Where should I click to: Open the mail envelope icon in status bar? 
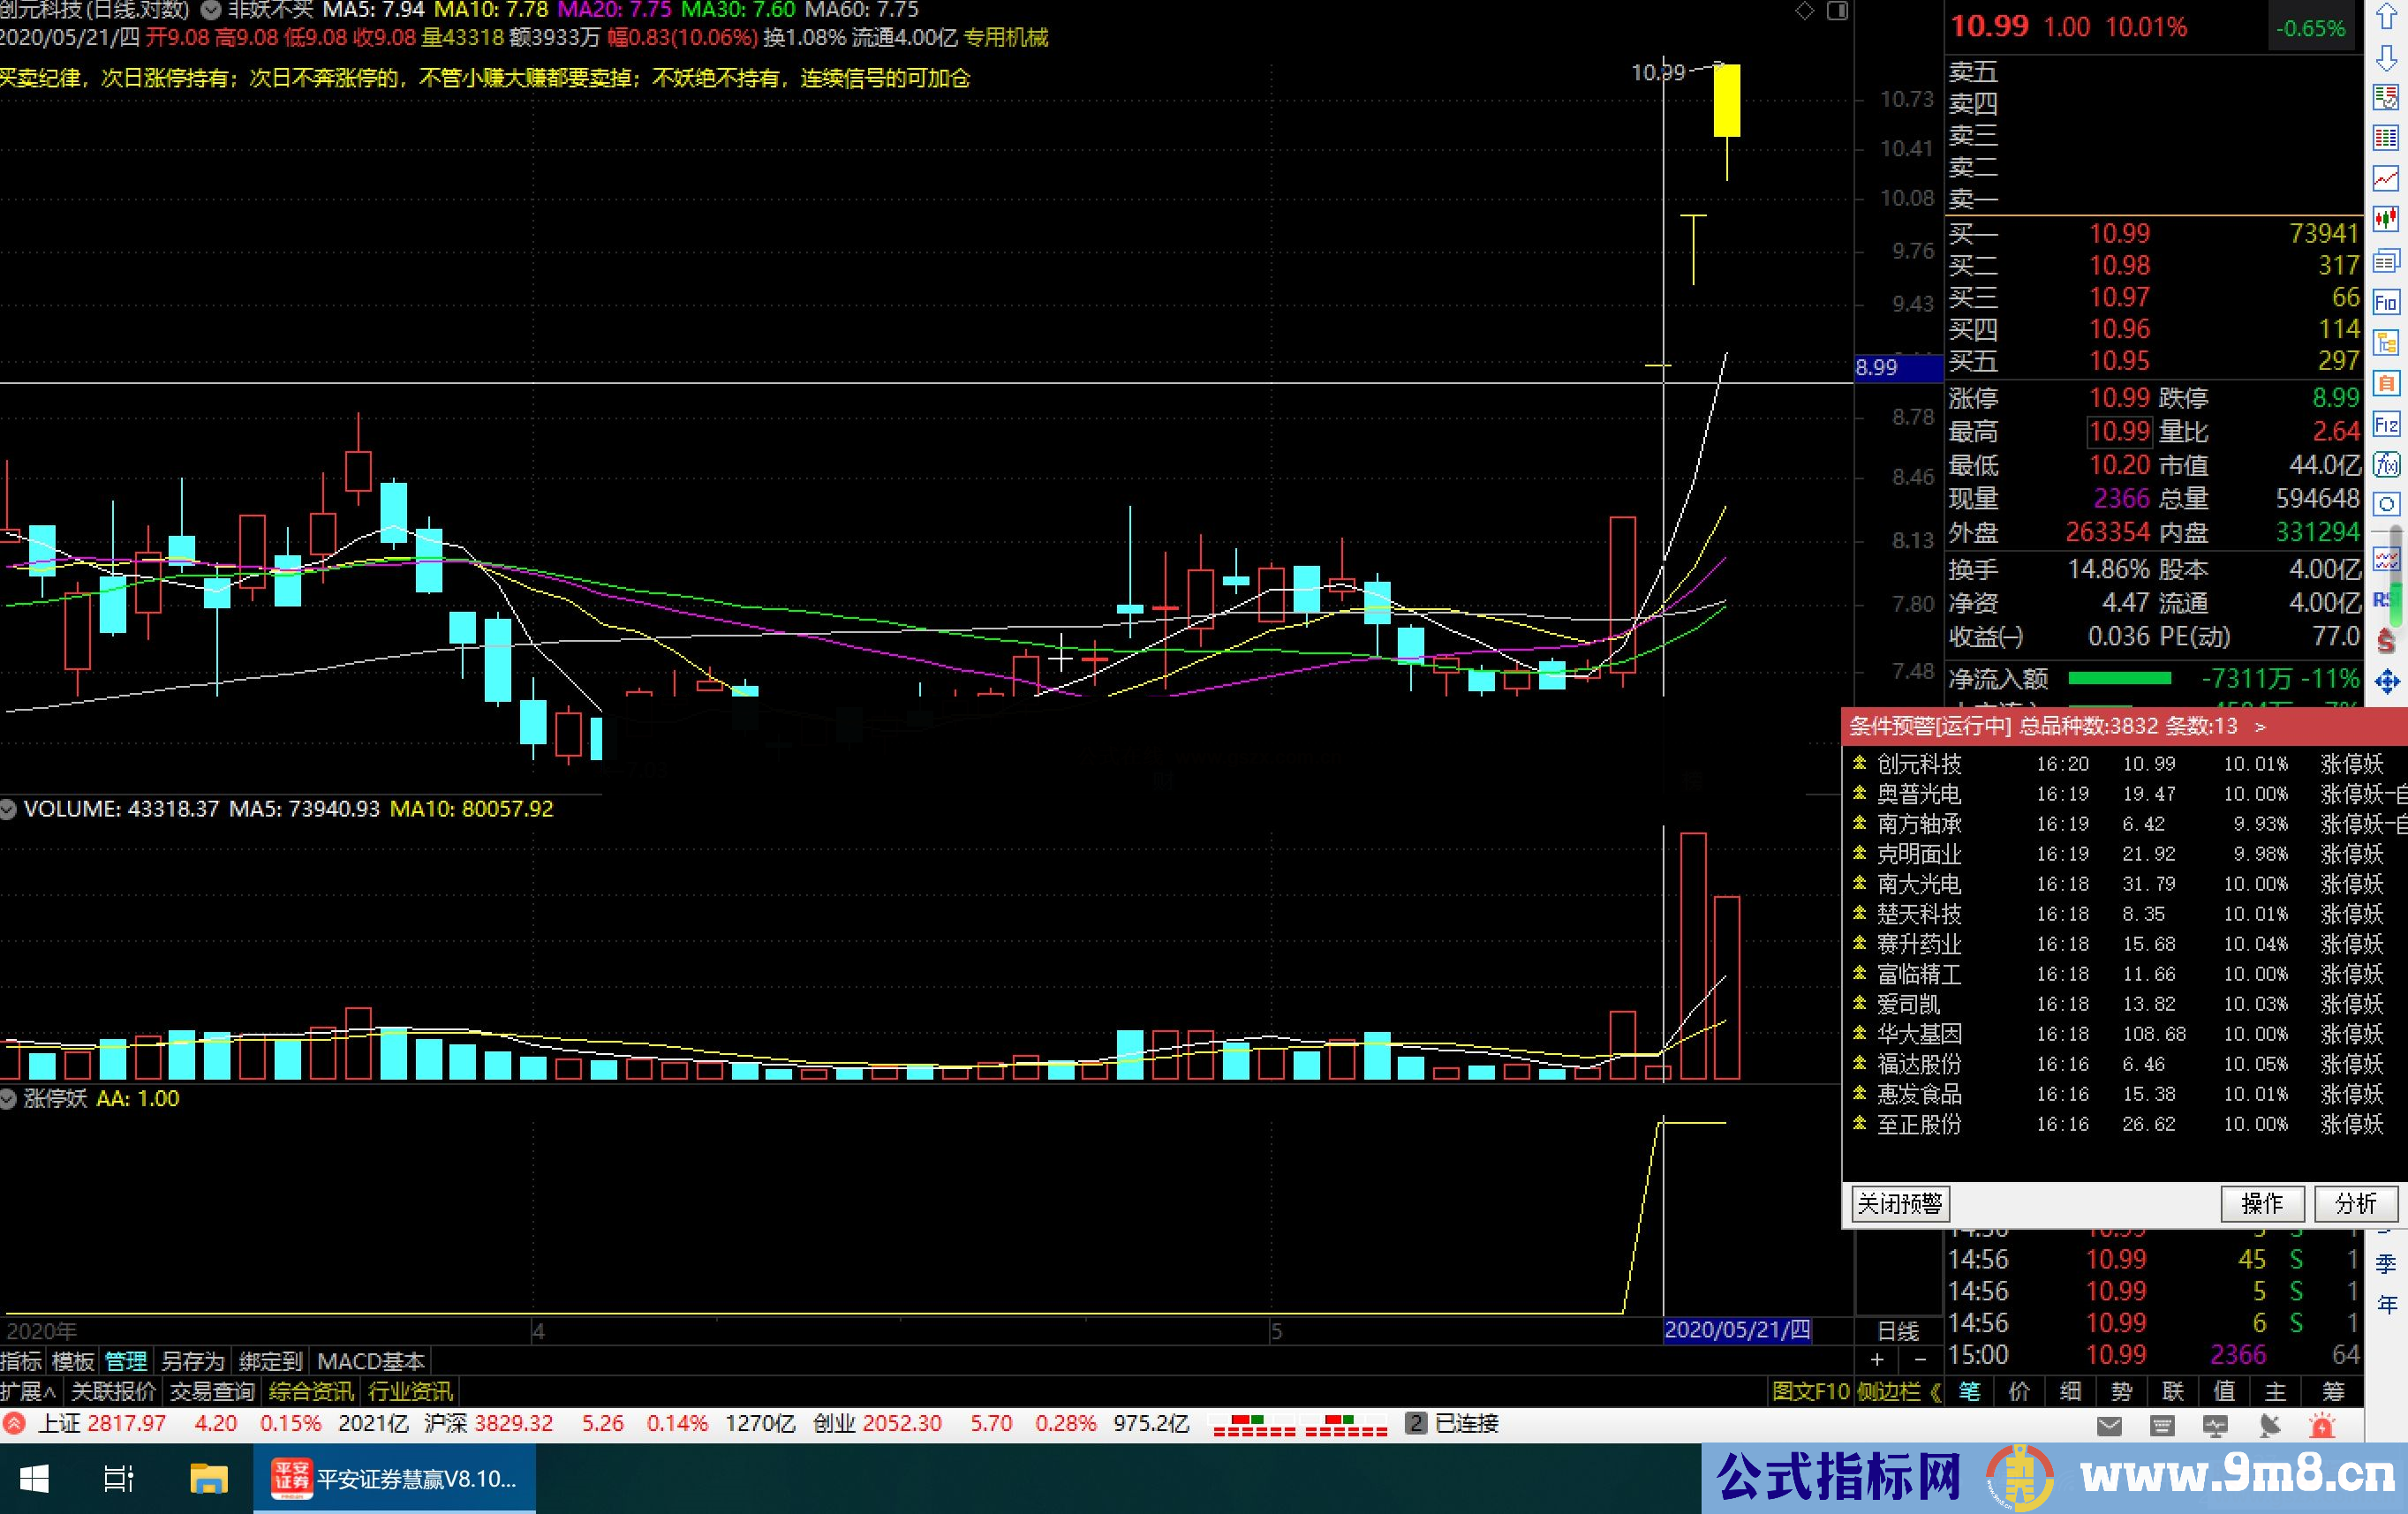point(2109,1425)
